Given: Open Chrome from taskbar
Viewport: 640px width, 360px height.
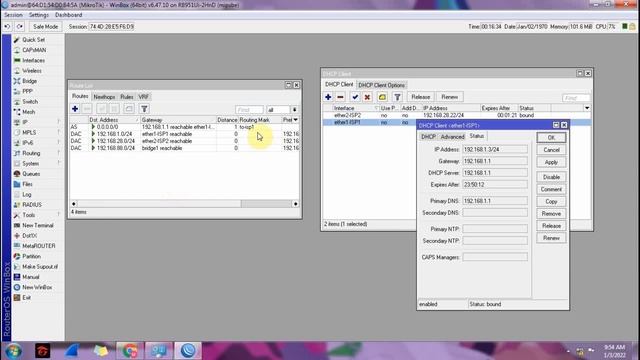Looking at the screenshot, I should (x=130, y=351).
